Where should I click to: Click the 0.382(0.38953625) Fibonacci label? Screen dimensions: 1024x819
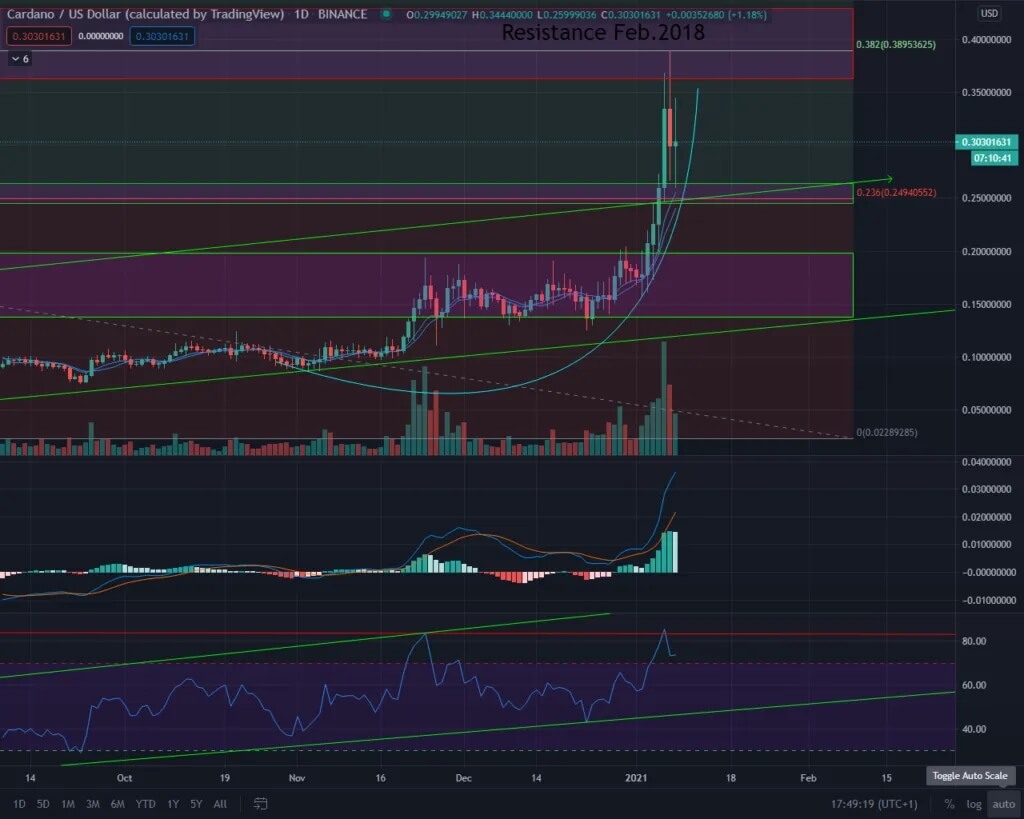tap(895, 44)
